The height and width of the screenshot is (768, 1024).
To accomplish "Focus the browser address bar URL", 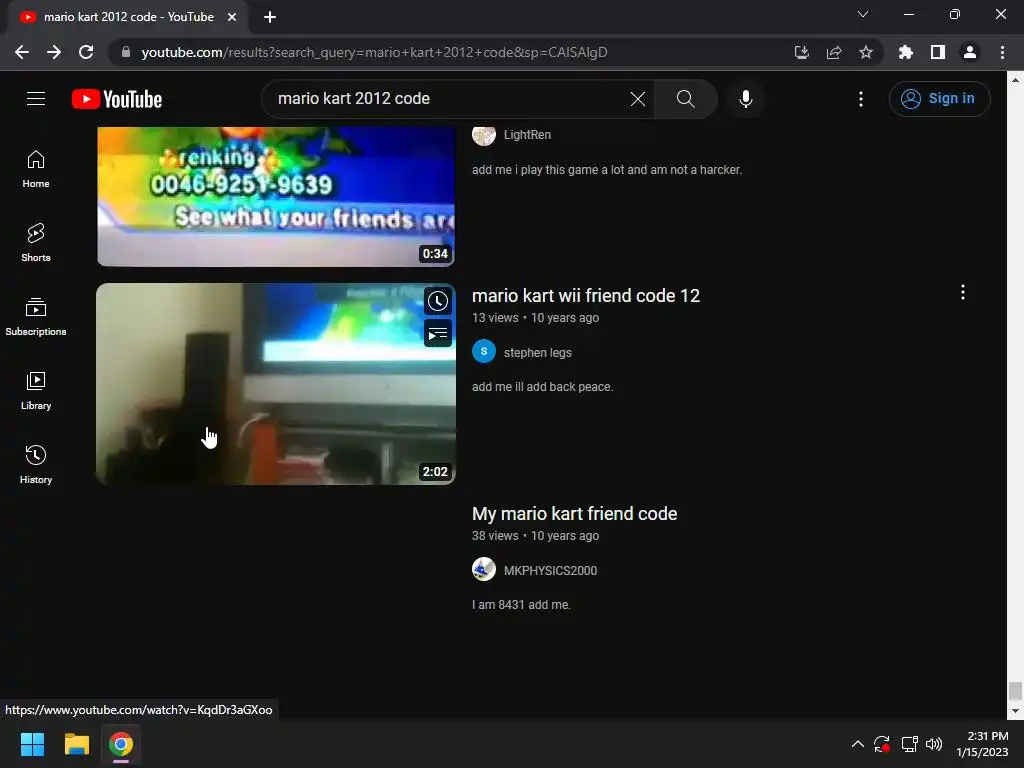I will coord(374,52).
